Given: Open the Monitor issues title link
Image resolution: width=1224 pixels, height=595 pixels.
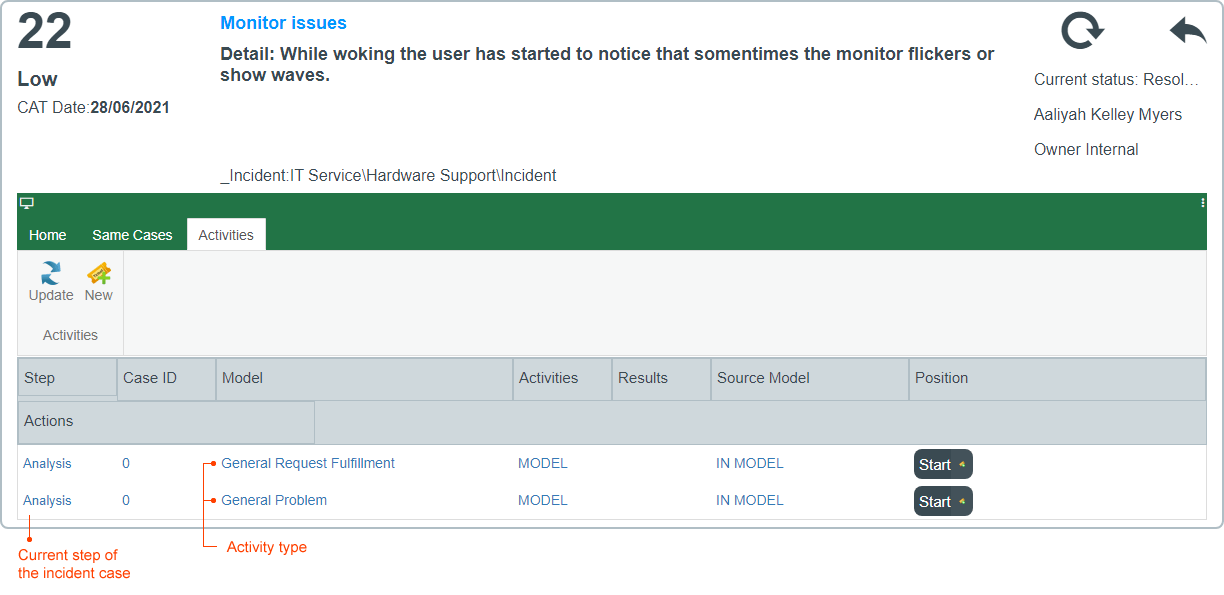Looking at the screenshot, I should (284, 23).
